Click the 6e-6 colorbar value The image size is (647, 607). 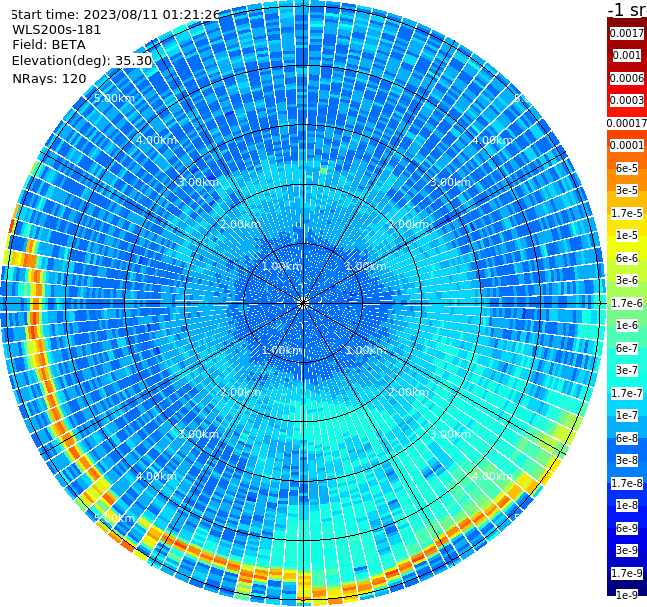click(x=627, y=258)
